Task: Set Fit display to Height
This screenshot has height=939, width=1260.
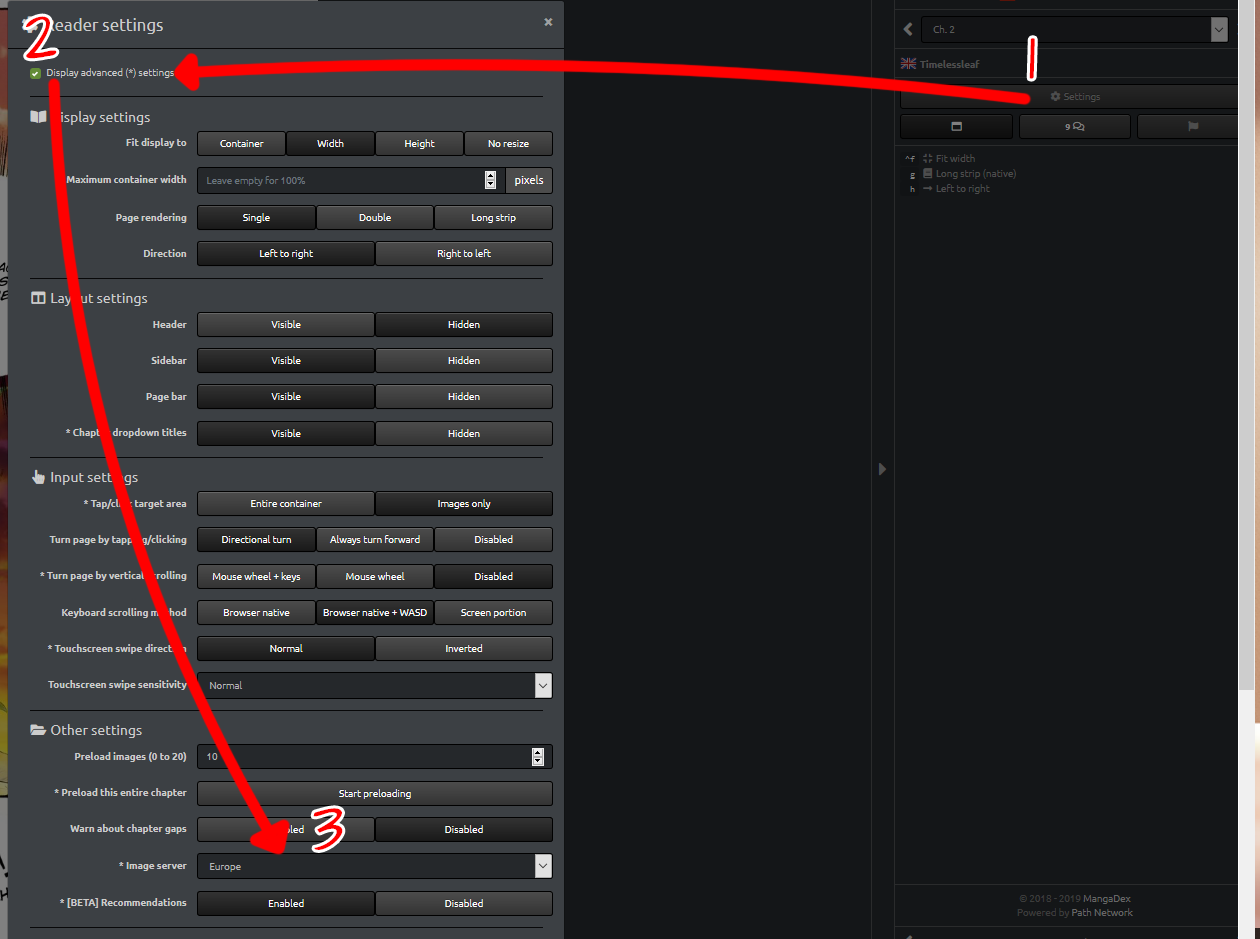Action: (419, 143)
